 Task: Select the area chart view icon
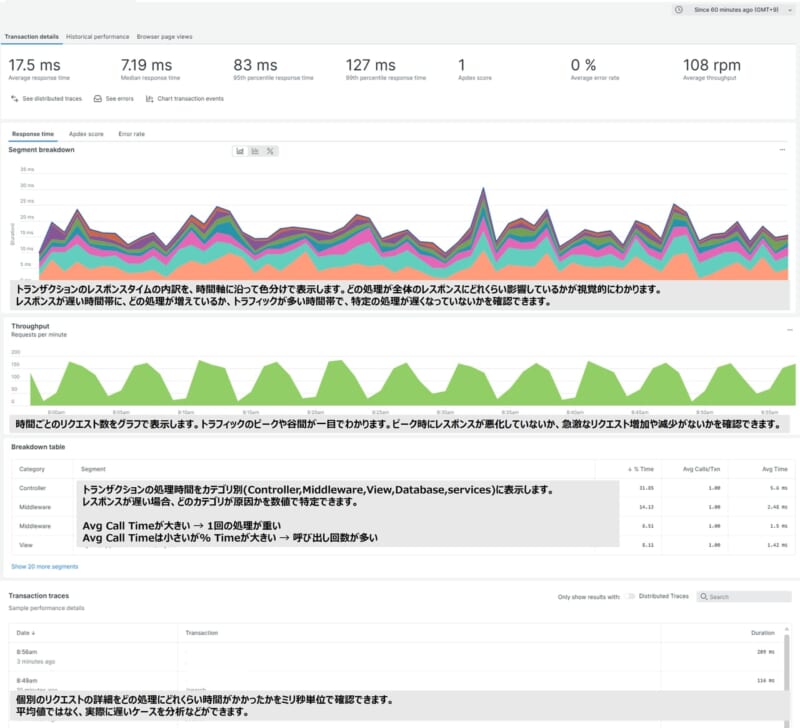(x=240, y=151)
